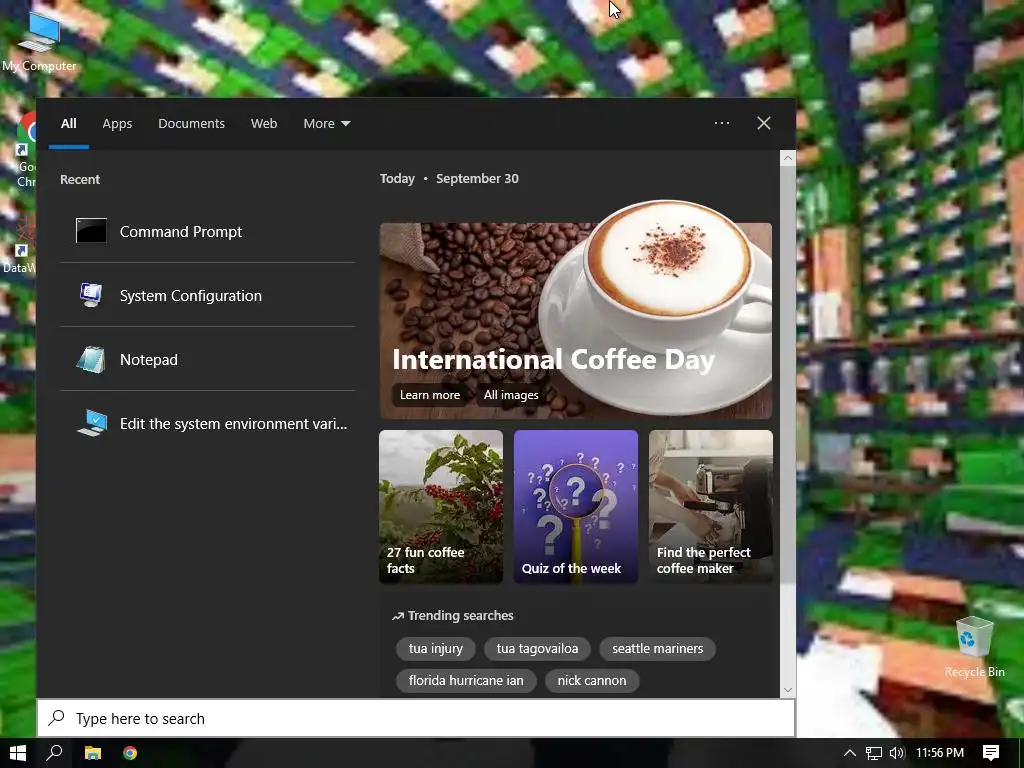This screenshot has width=1024, height=768.
Task: Select the My Computer desktop icon
Action: pos(39,40)
